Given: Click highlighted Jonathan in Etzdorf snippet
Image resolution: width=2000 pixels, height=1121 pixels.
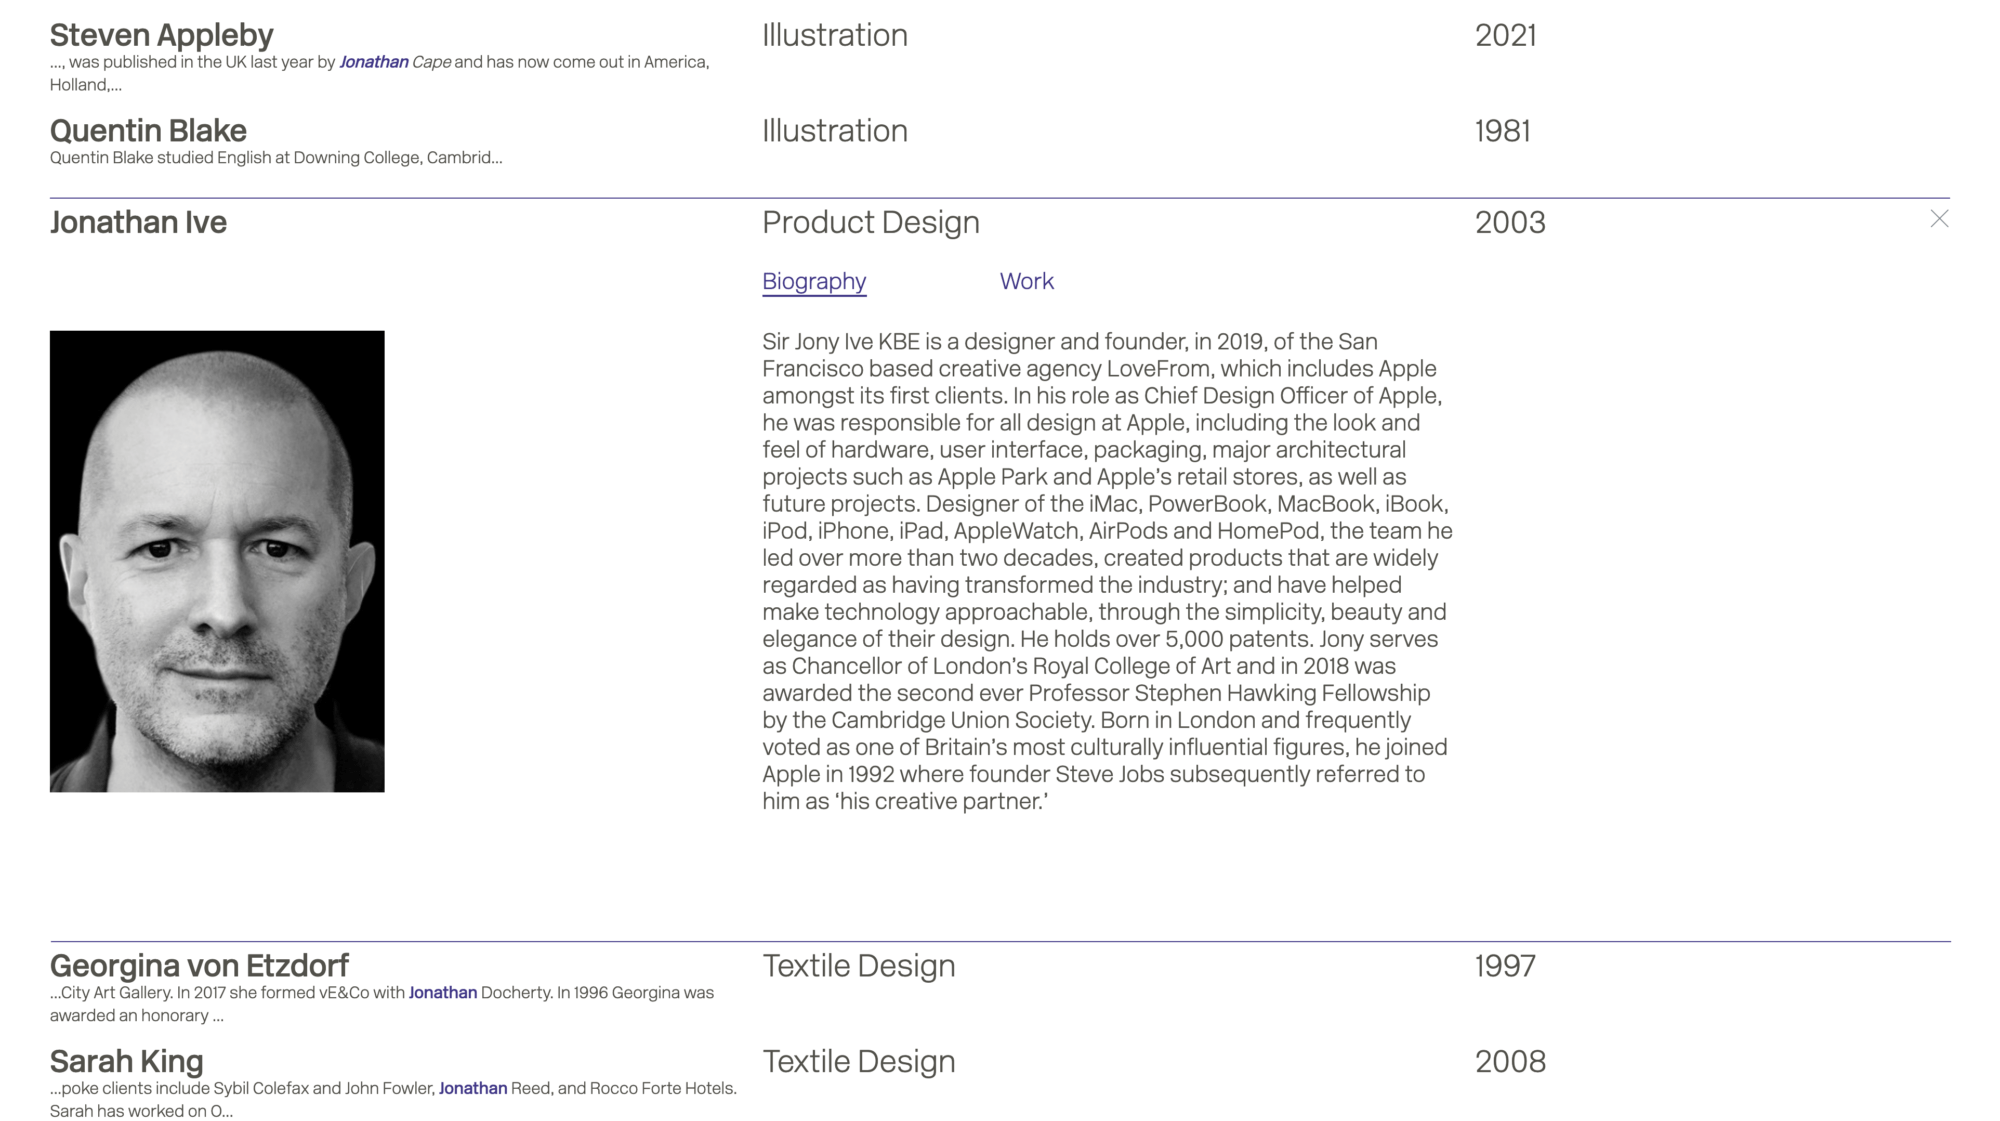Looking at the screenshot, I should tap(442, 993).
